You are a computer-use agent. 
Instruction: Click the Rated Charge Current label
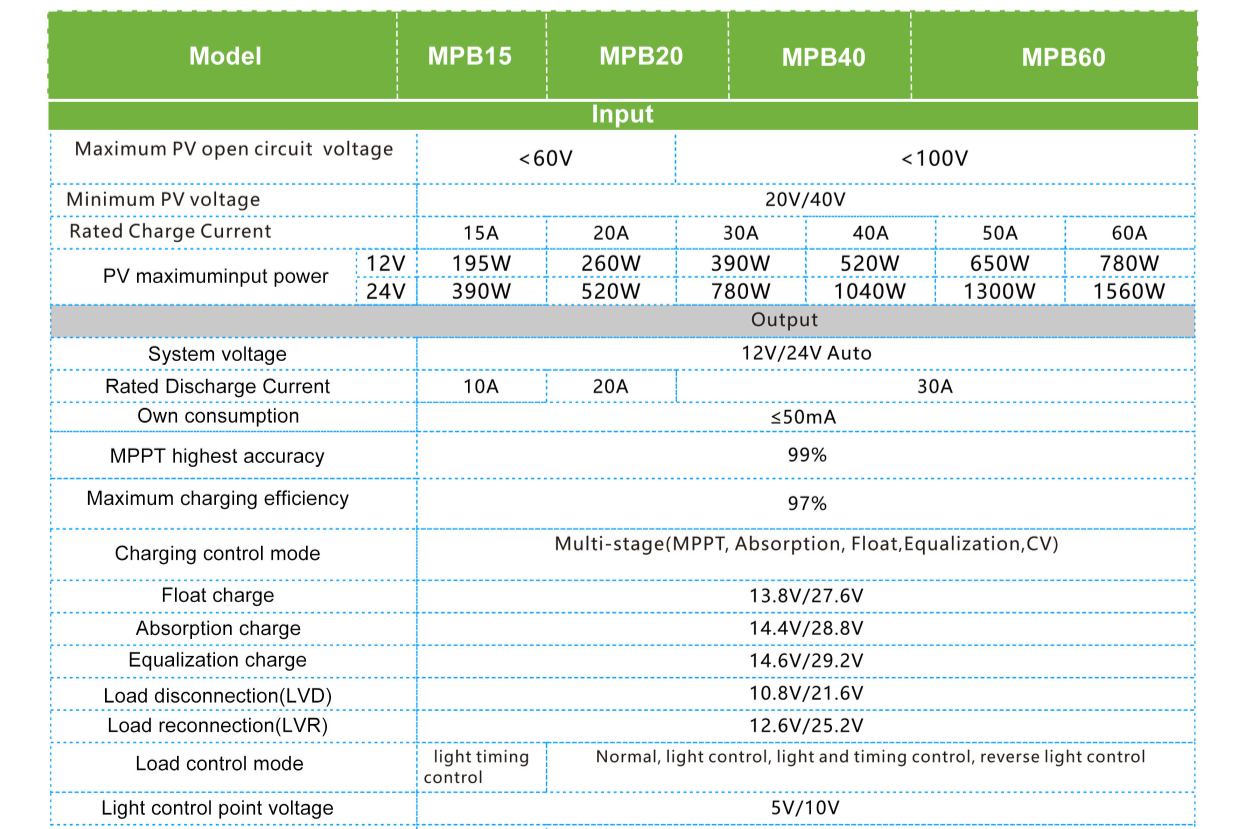tap(170, 231)
